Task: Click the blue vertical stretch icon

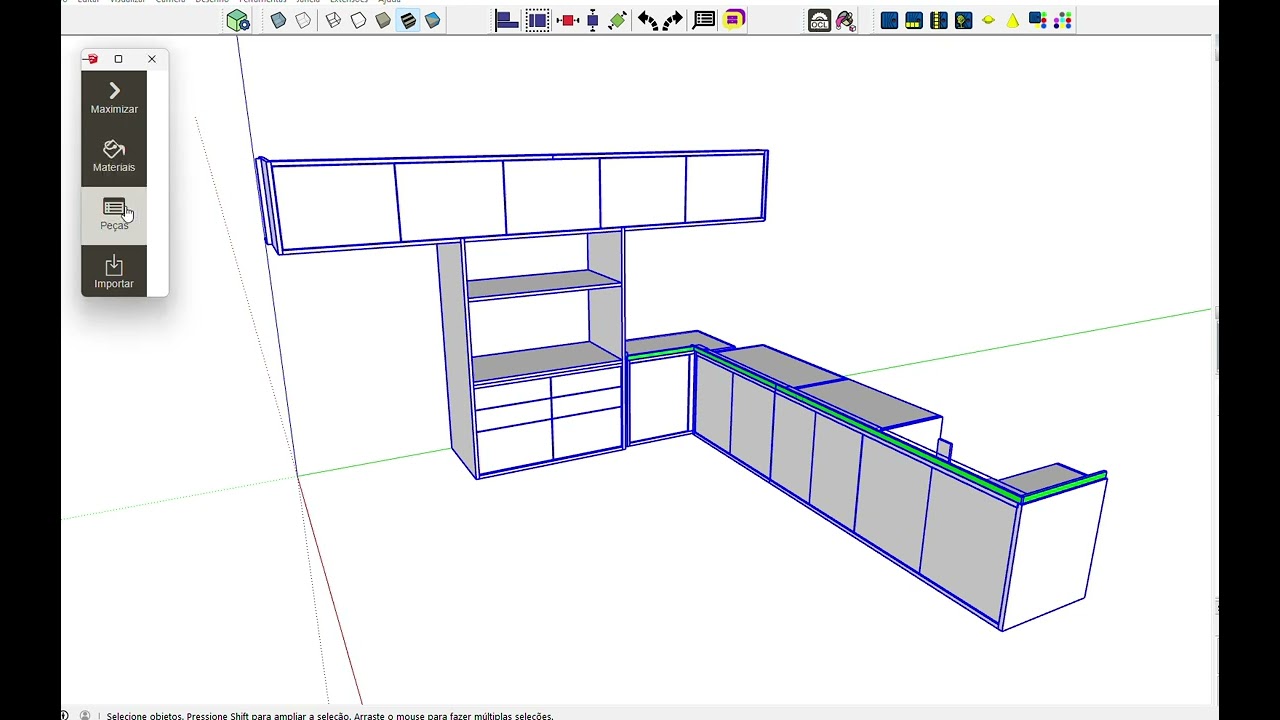Action: [x=593, y=20]
